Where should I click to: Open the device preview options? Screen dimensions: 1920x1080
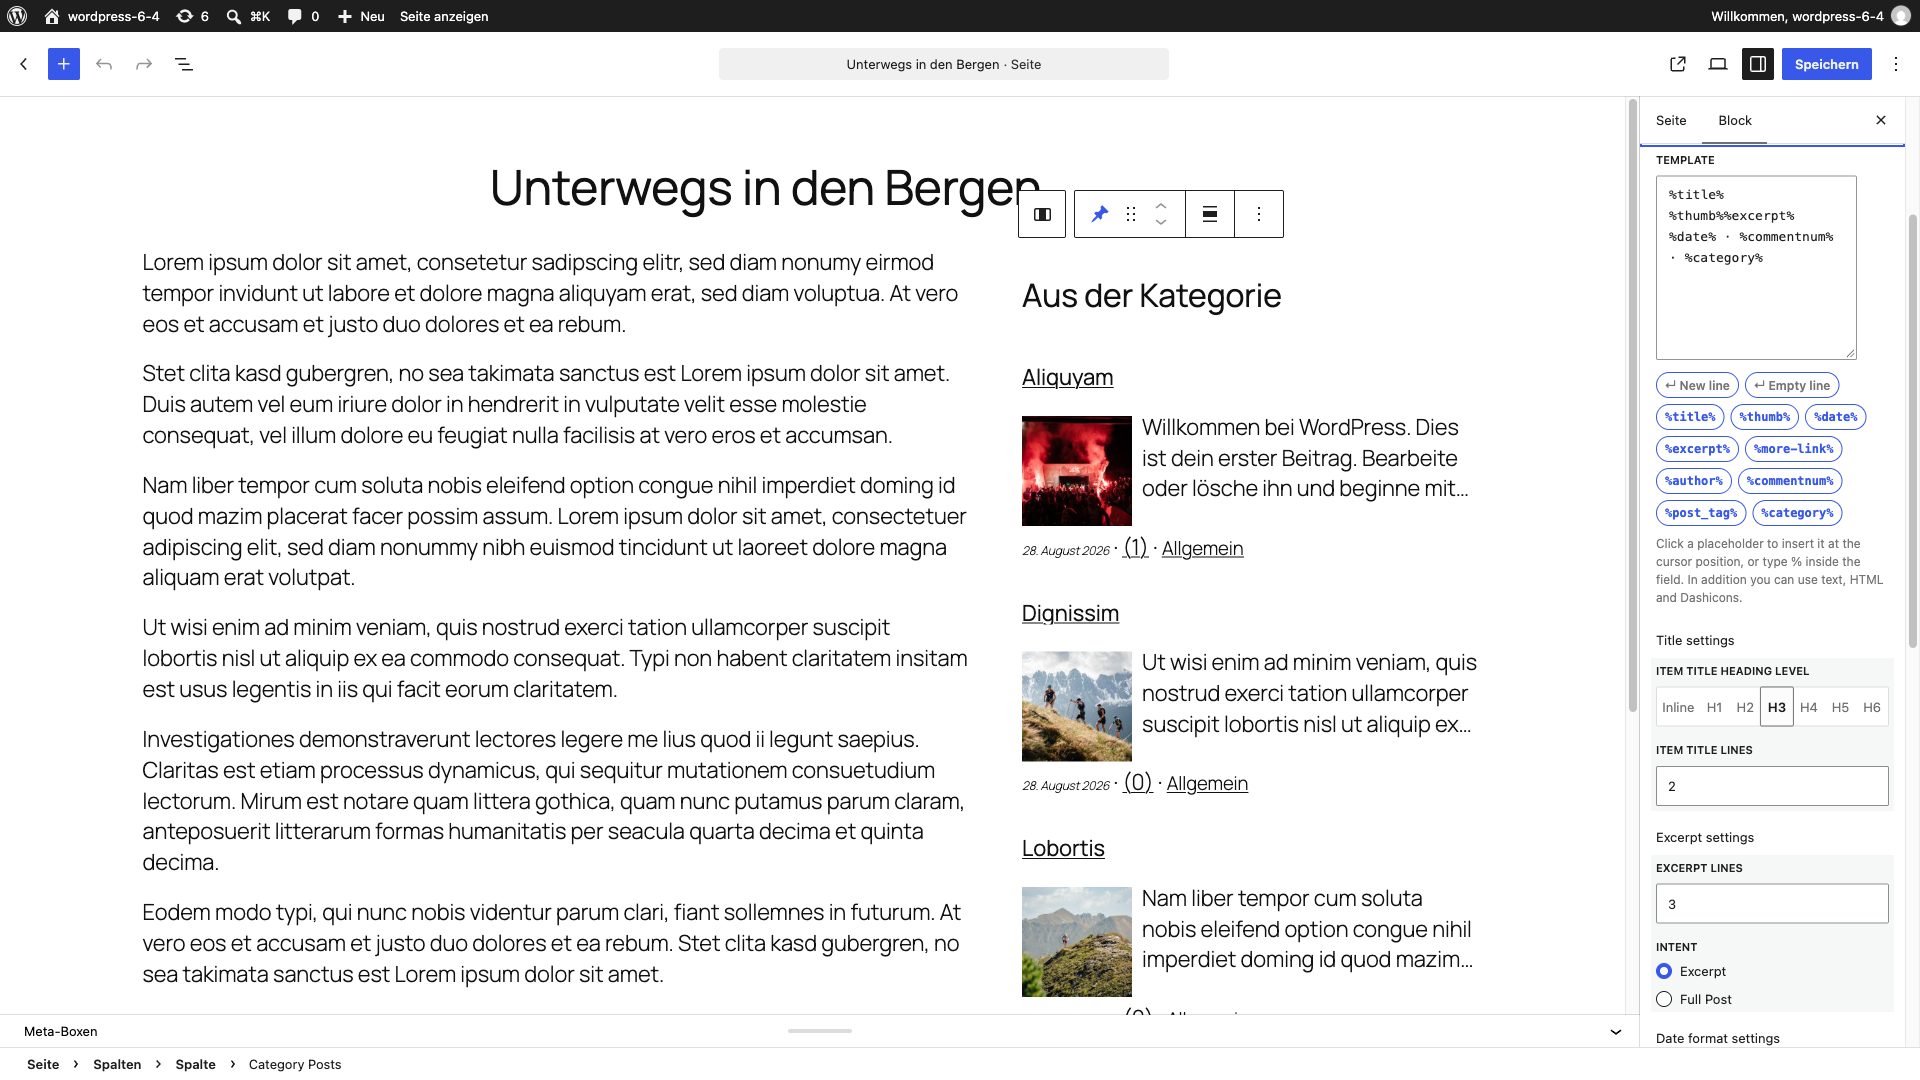(1718, 64)
